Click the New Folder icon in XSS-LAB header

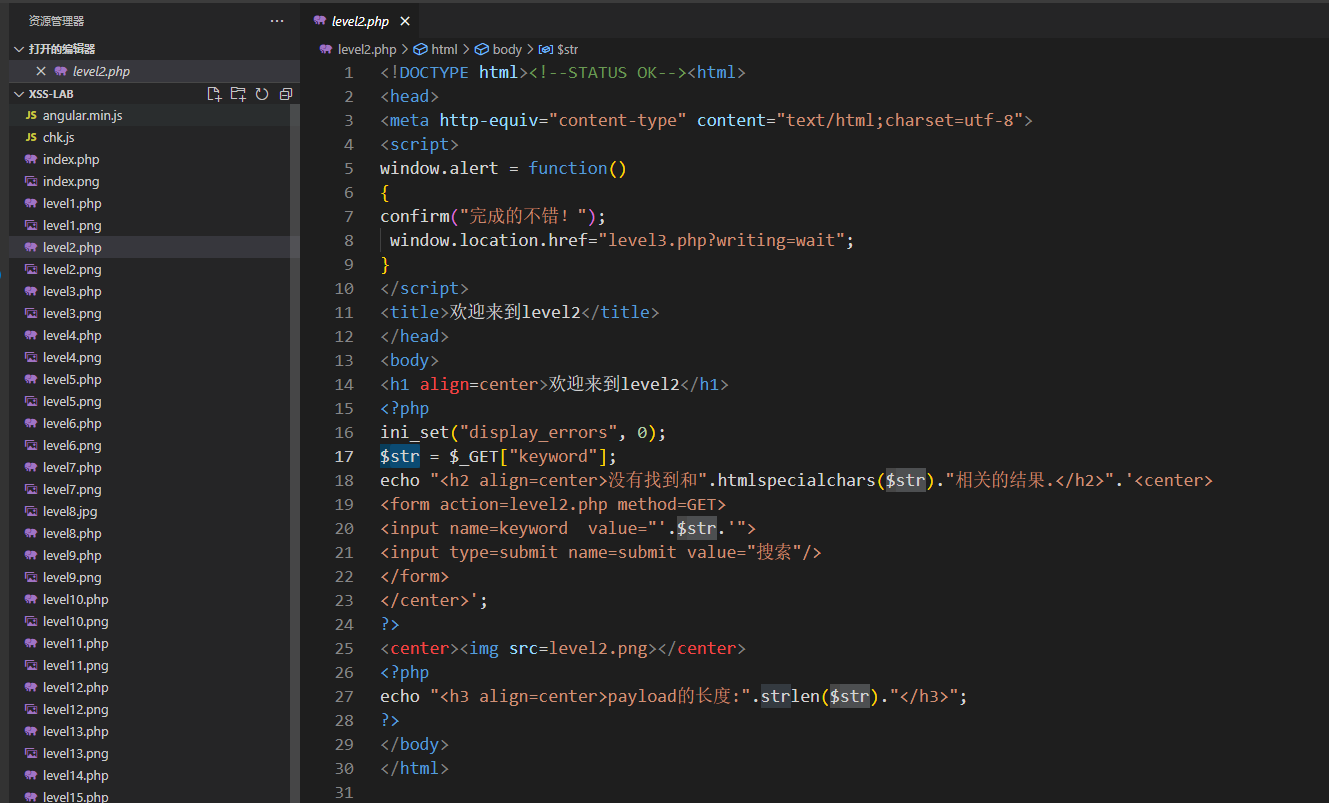coord(238,94)
